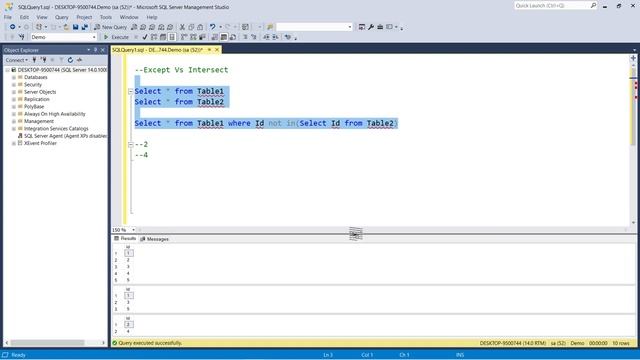Click the Execute button
The width and height of the screenshot is (640, 360).
coord(116,37)
